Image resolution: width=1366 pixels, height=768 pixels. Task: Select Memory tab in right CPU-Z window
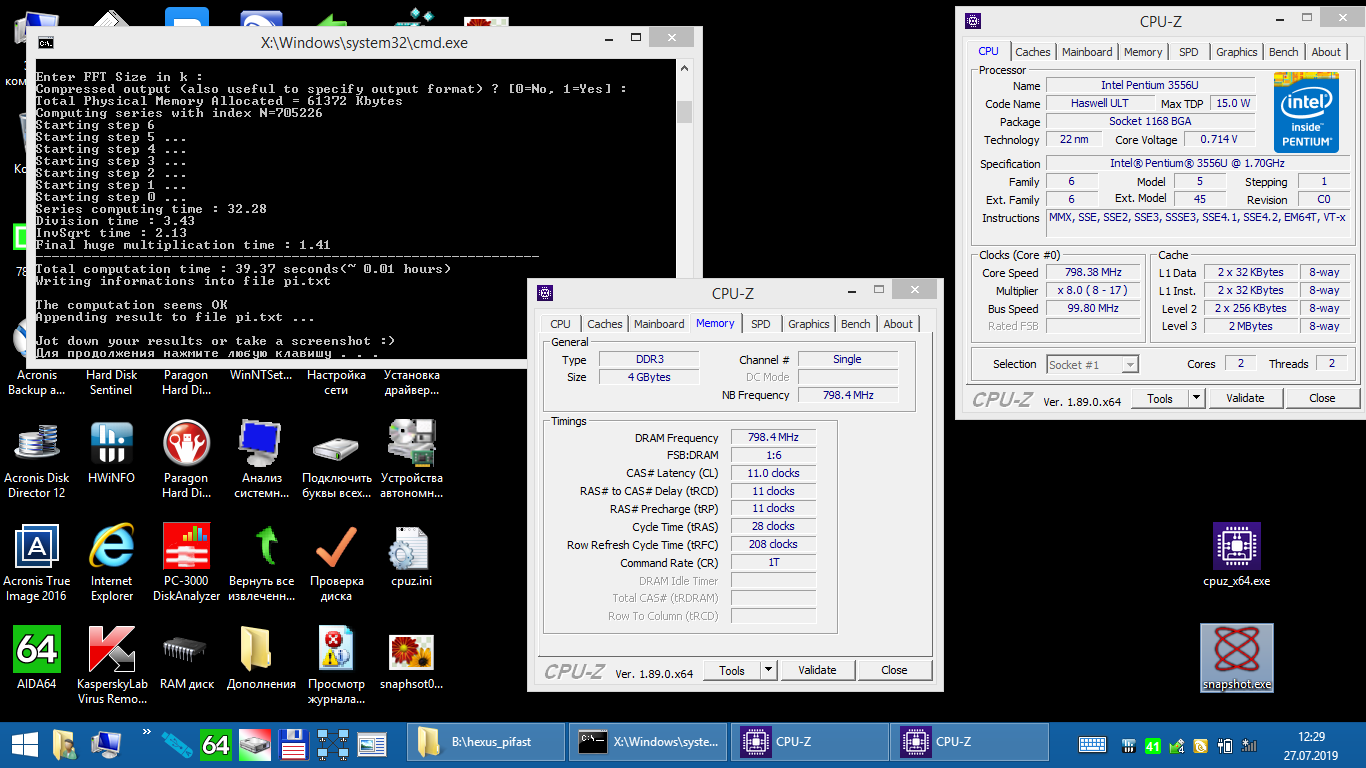[x=1143, y=52]
